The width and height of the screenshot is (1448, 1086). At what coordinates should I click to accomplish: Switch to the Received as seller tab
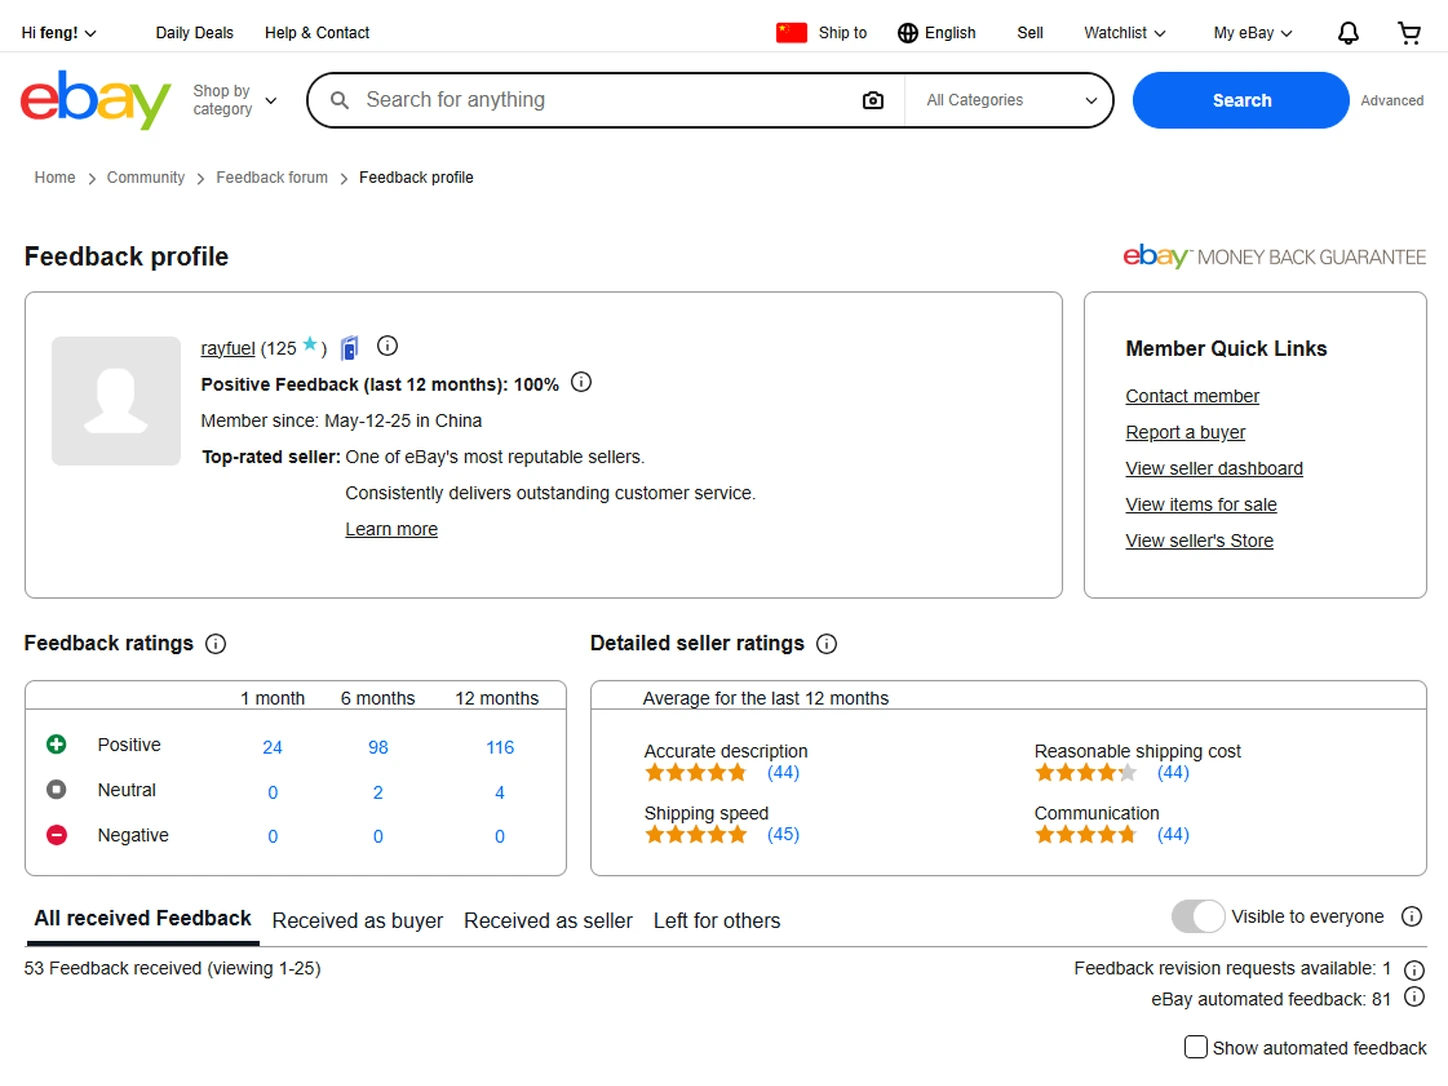click(548, 920)
